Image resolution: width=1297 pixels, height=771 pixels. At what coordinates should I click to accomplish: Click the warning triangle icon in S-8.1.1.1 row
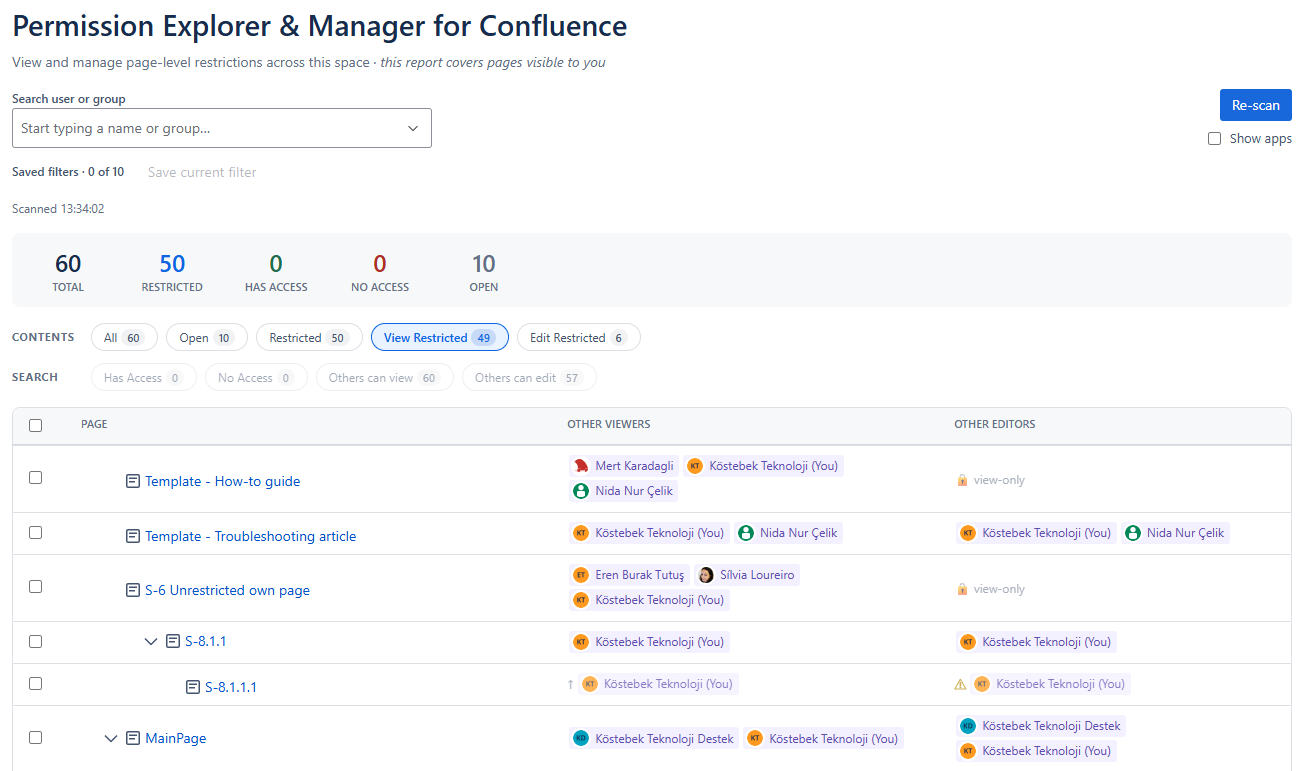click(961, 684)
